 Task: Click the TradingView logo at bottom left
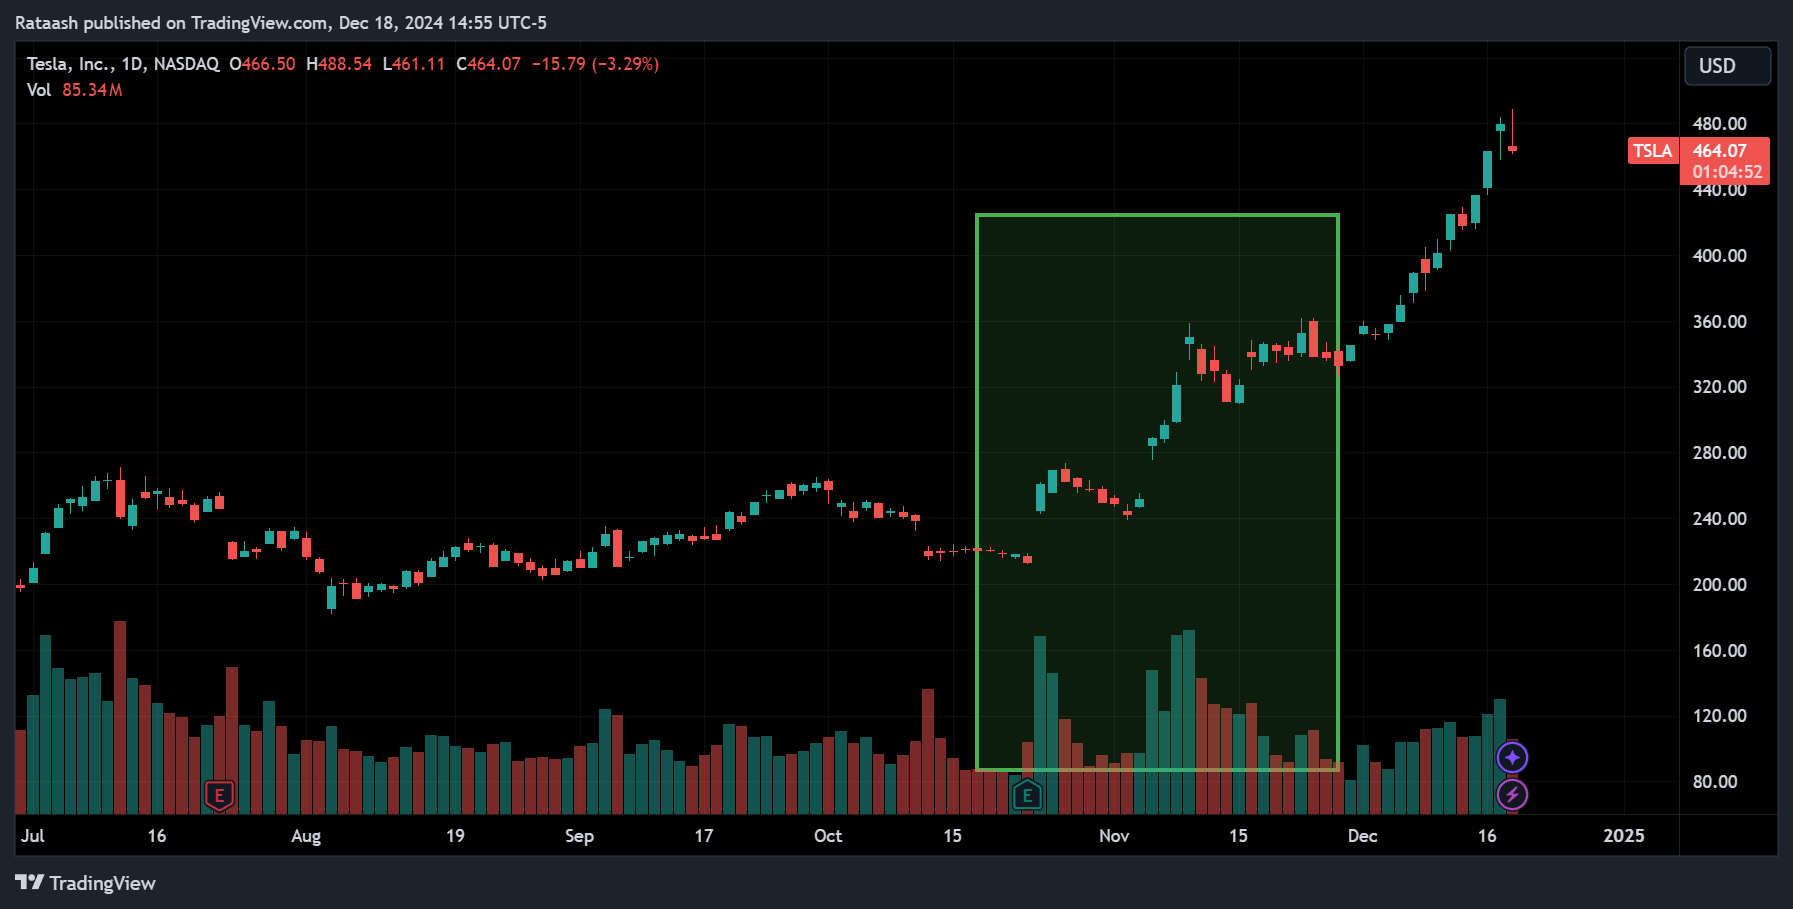click(86, 883)
